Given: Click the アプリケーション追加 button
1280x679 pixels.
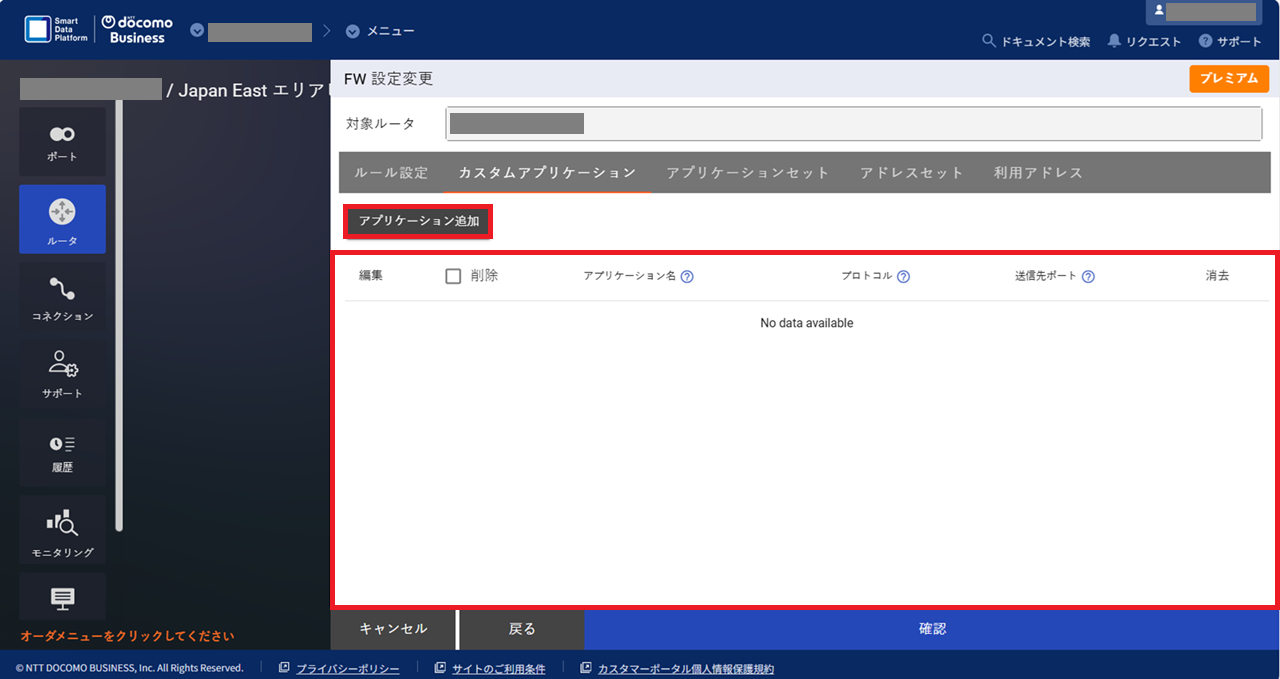Looking at the screenshot, I should tap(417, 221).
